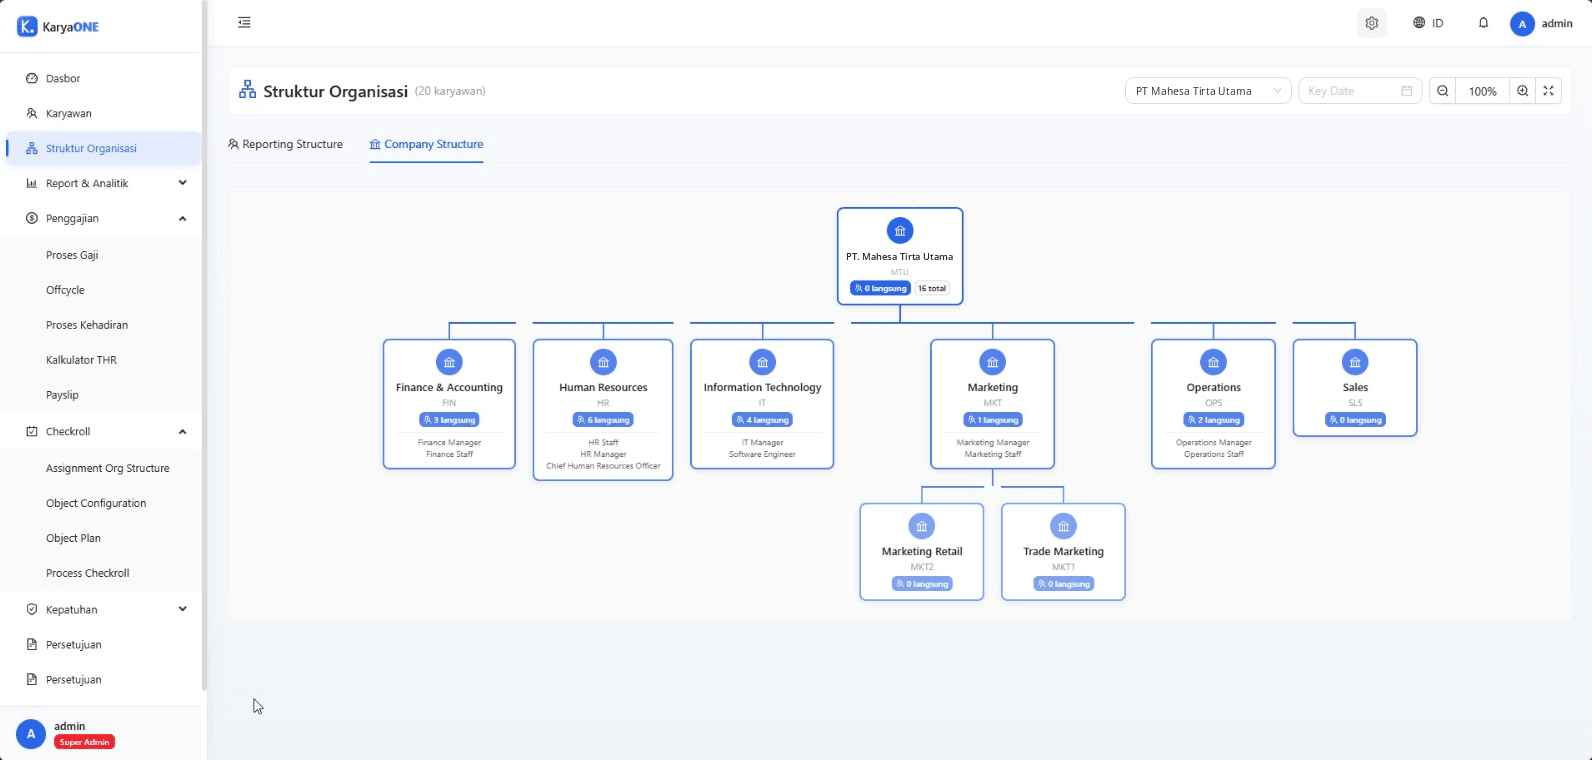Click the Dasbor gauge icon
Viewport: 1592px width, 760px height.
tap(32, 78)
